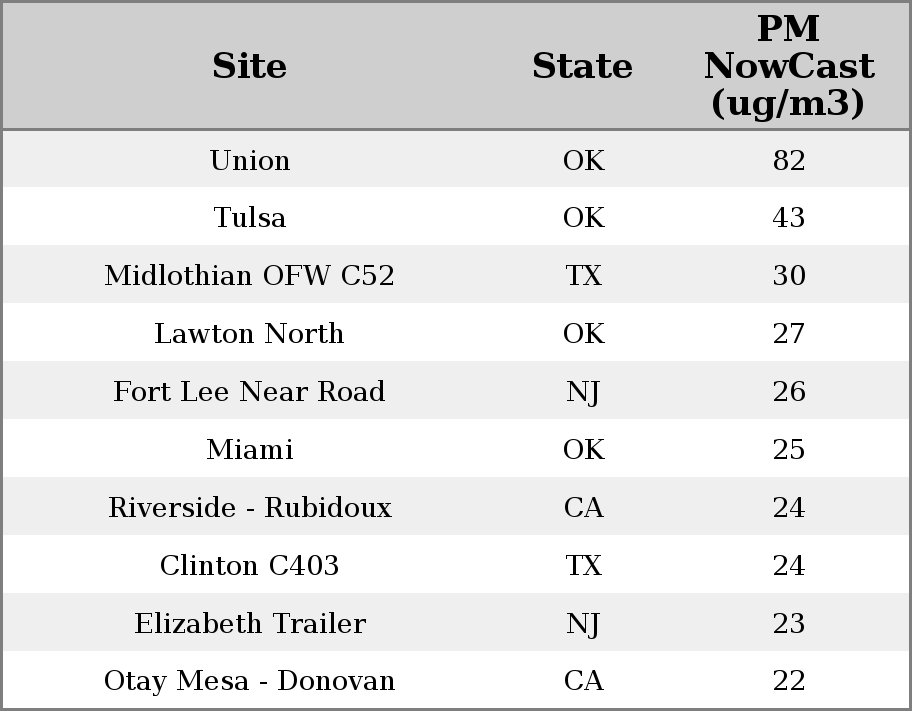
Task: Click Fort Lee Near Road
Action: tap(249, 392)
